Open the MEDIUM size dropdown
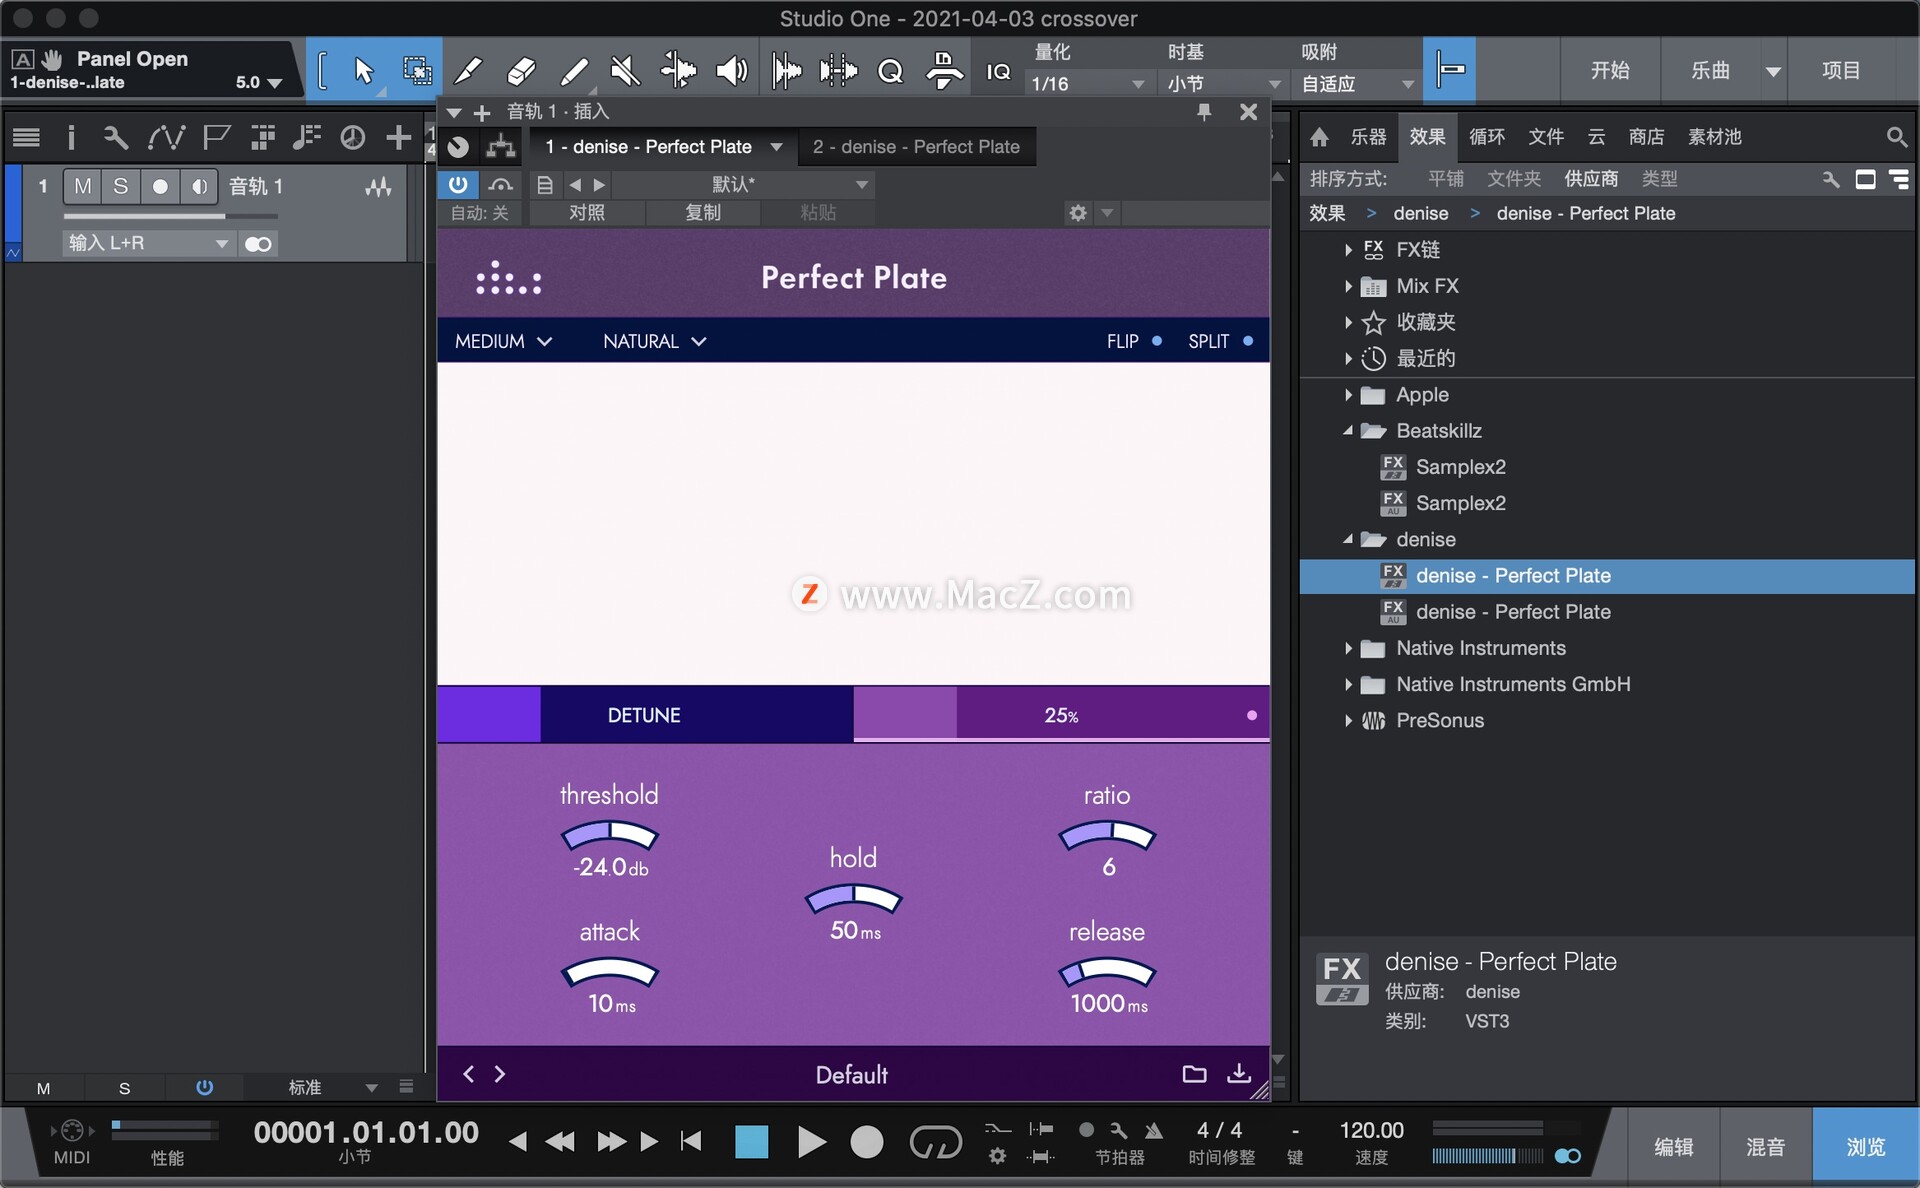The width and height of the screenshot is (1920, 1188). (x=503, y=341)
